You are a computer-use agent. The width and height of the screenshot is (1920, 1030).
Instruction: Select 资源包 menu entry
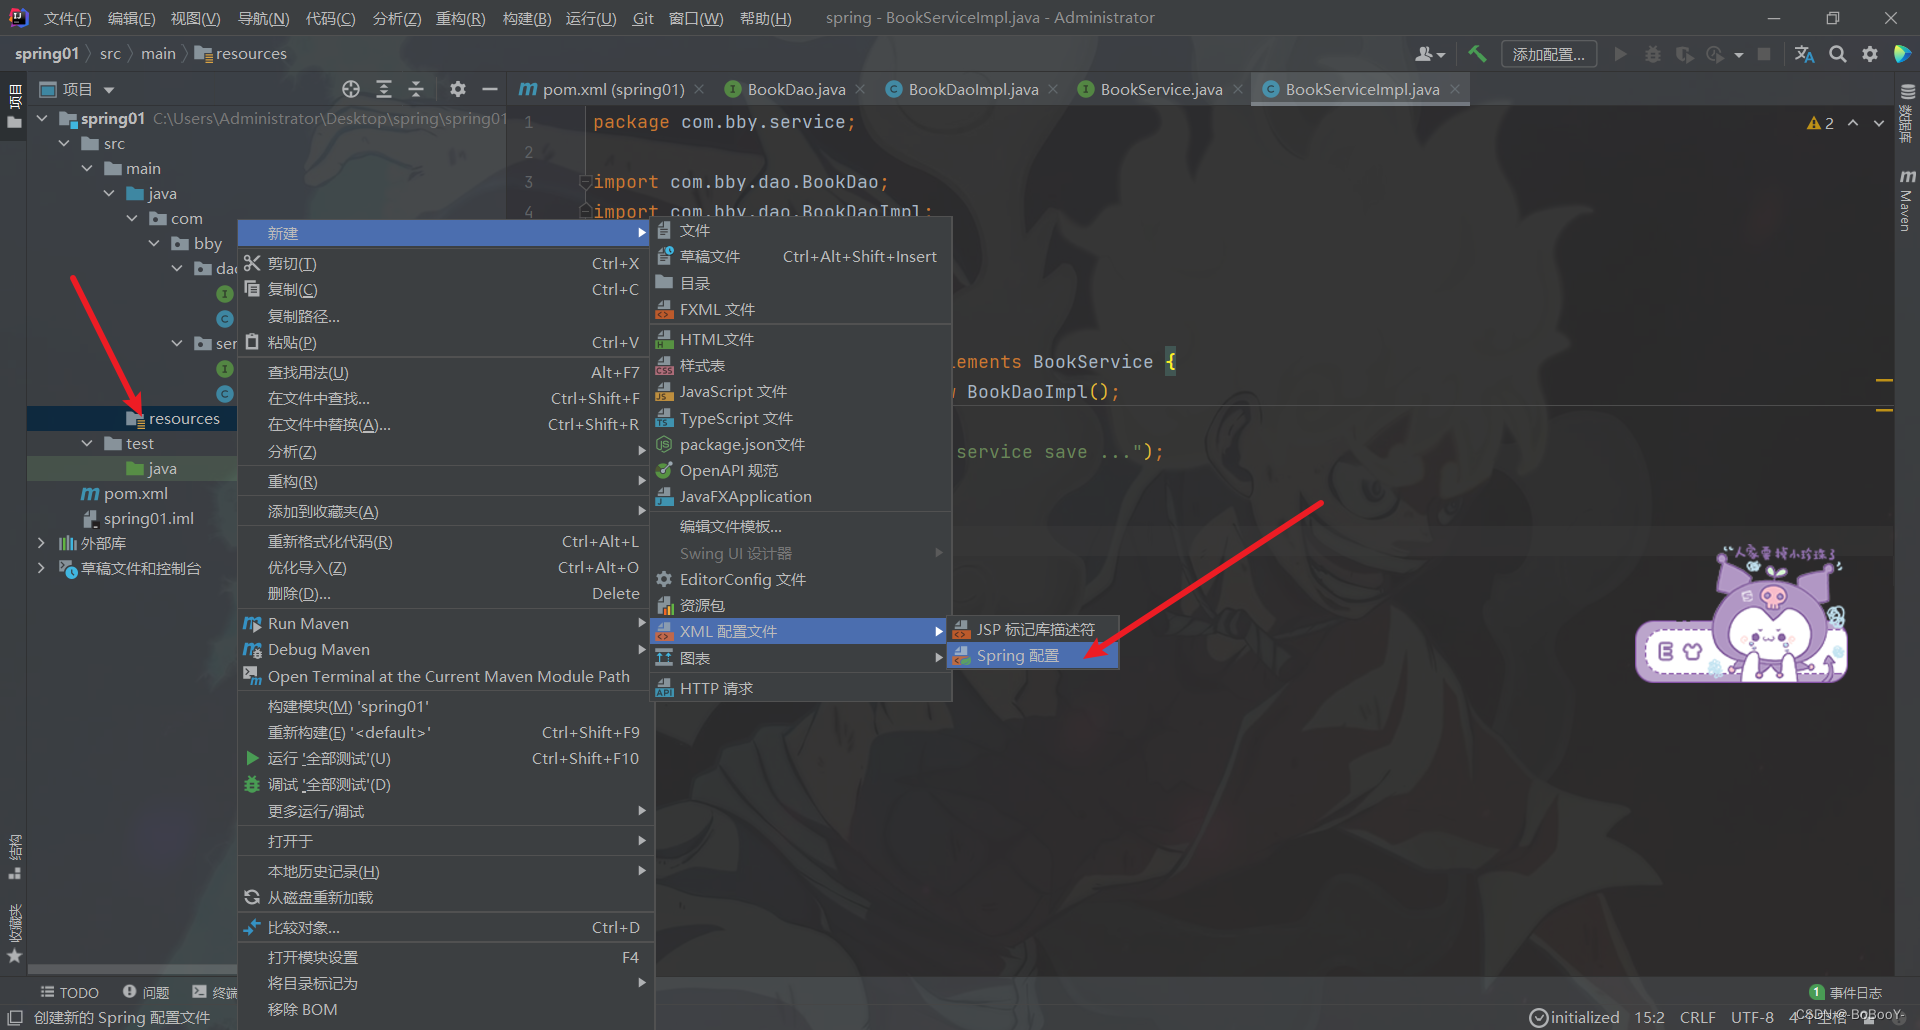(799, 605)
